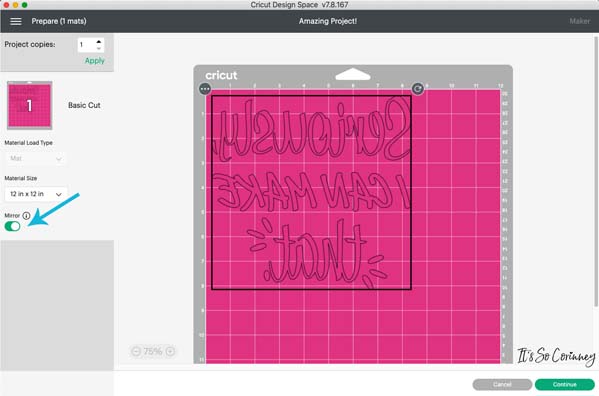599x396 pixels.
Task: Decrease project copies with down arrow
Action: tap(99, 48)
